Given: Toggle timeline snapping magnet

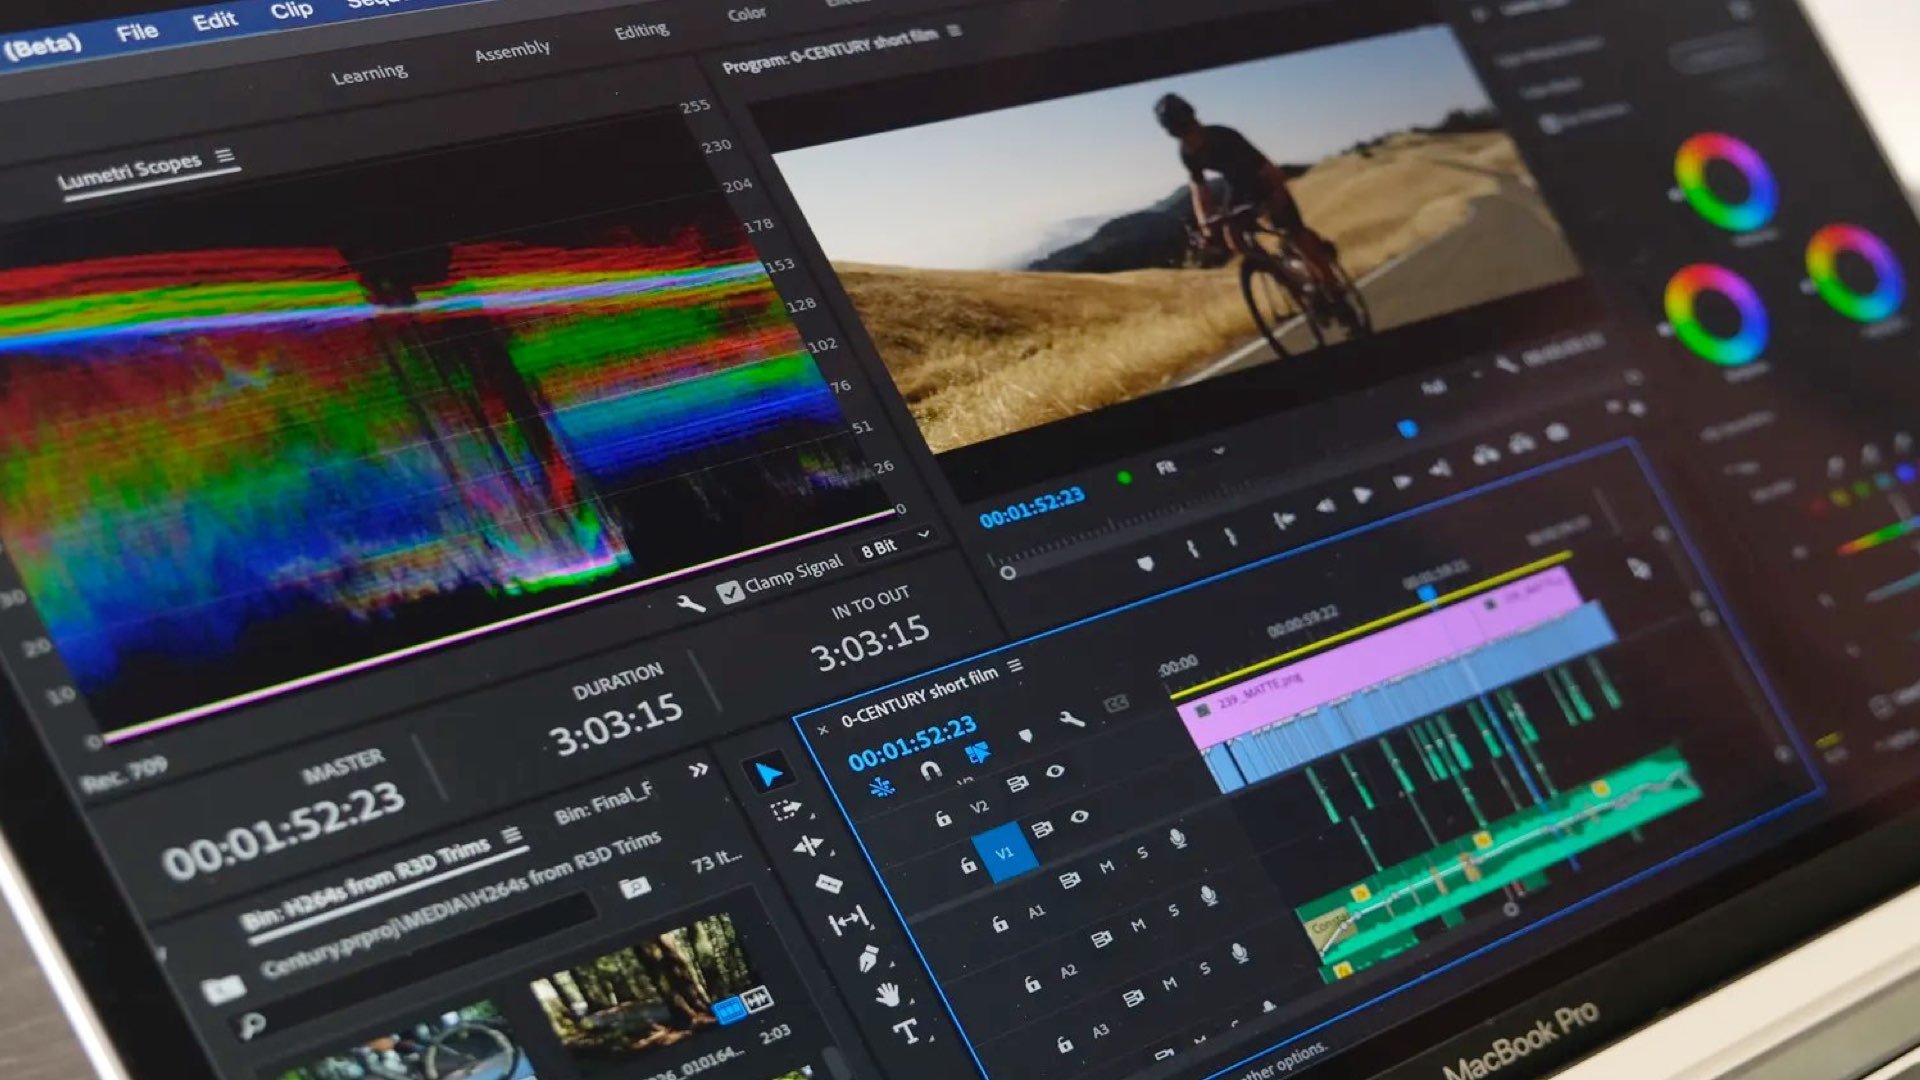Looking at the screenshot, I should [x=930, y=770].
